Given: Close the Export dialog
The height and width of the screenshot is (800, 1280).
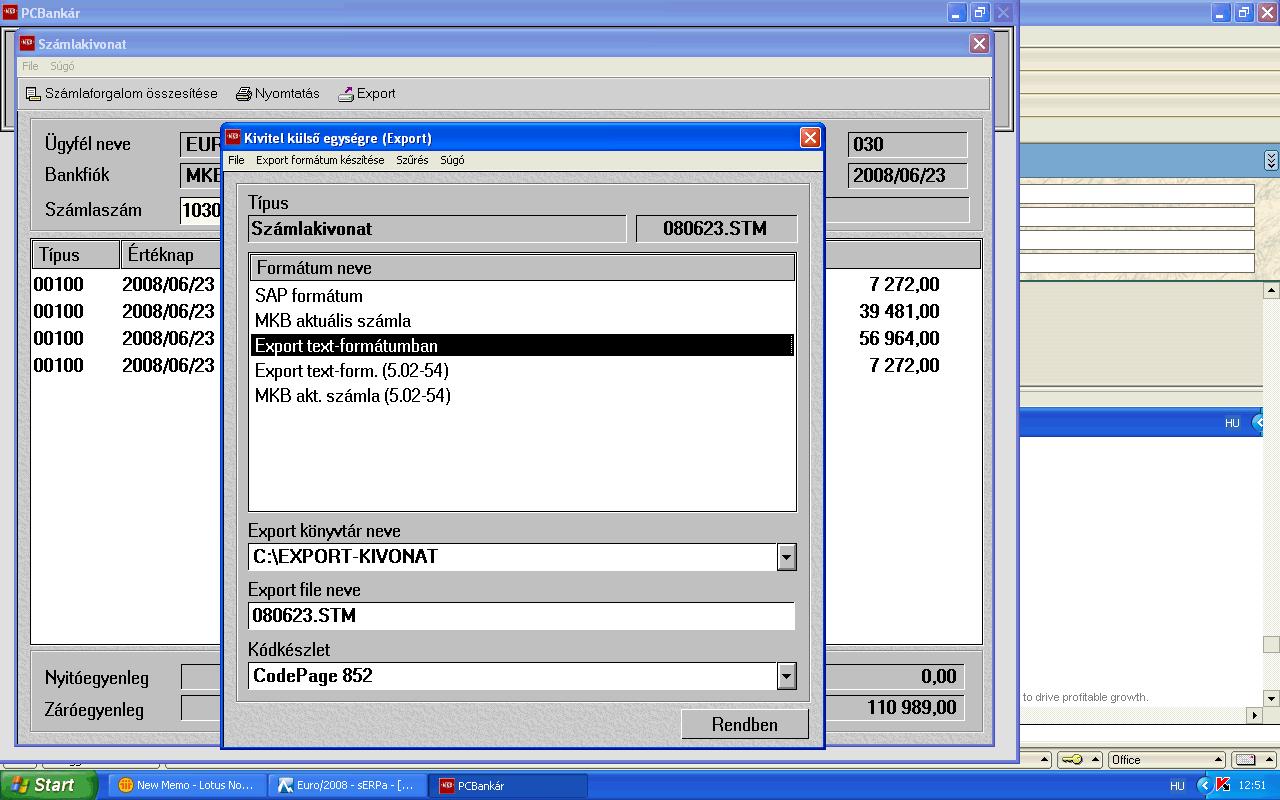Looking at the screenshot, I should click(810, 138).
